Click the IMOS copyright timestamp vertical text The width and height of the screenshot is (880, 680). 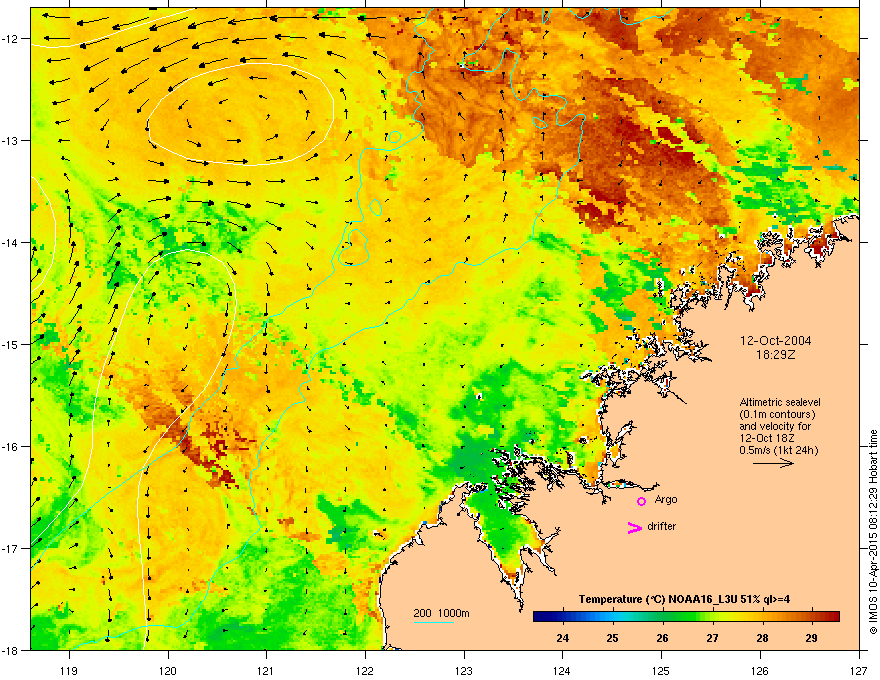click(x=873, y=532)
